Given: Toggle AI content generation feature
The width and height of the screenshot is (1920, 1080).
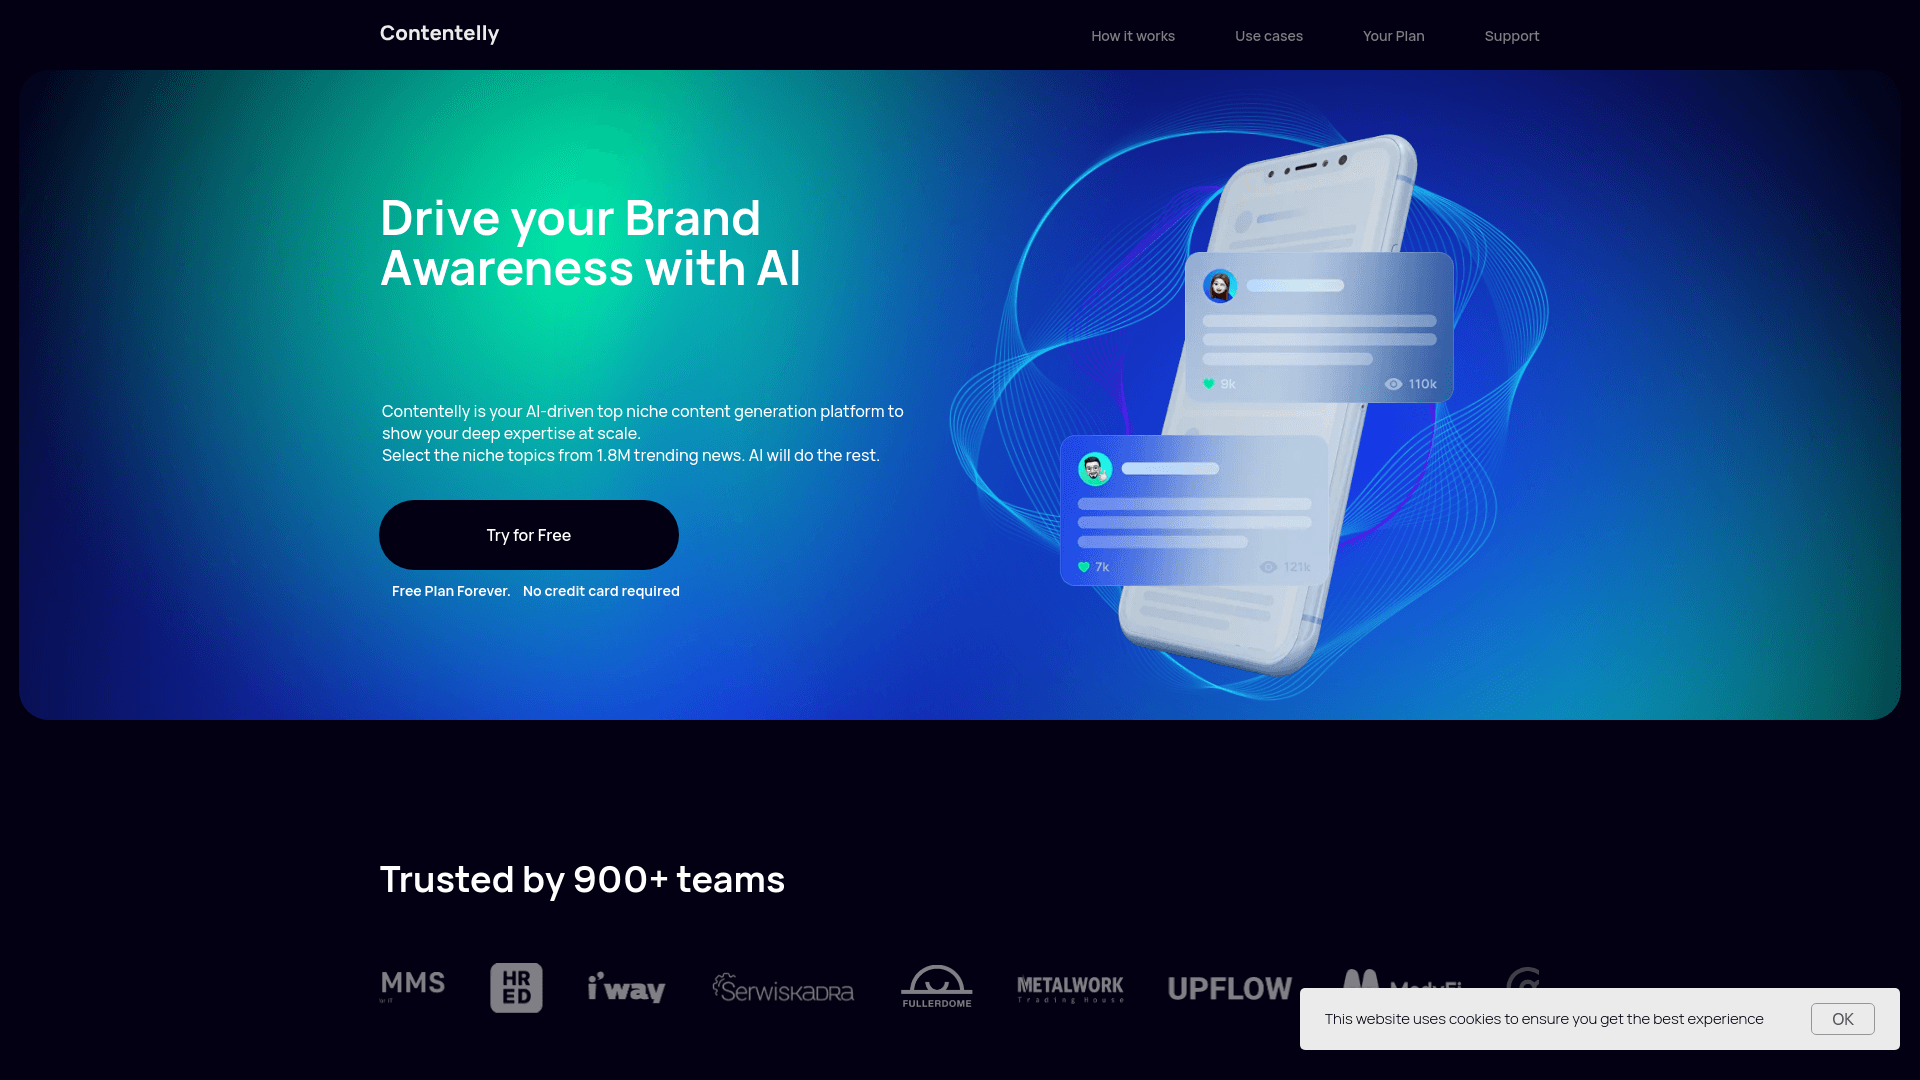Looking at the screenshot, I should click(529, 535).
